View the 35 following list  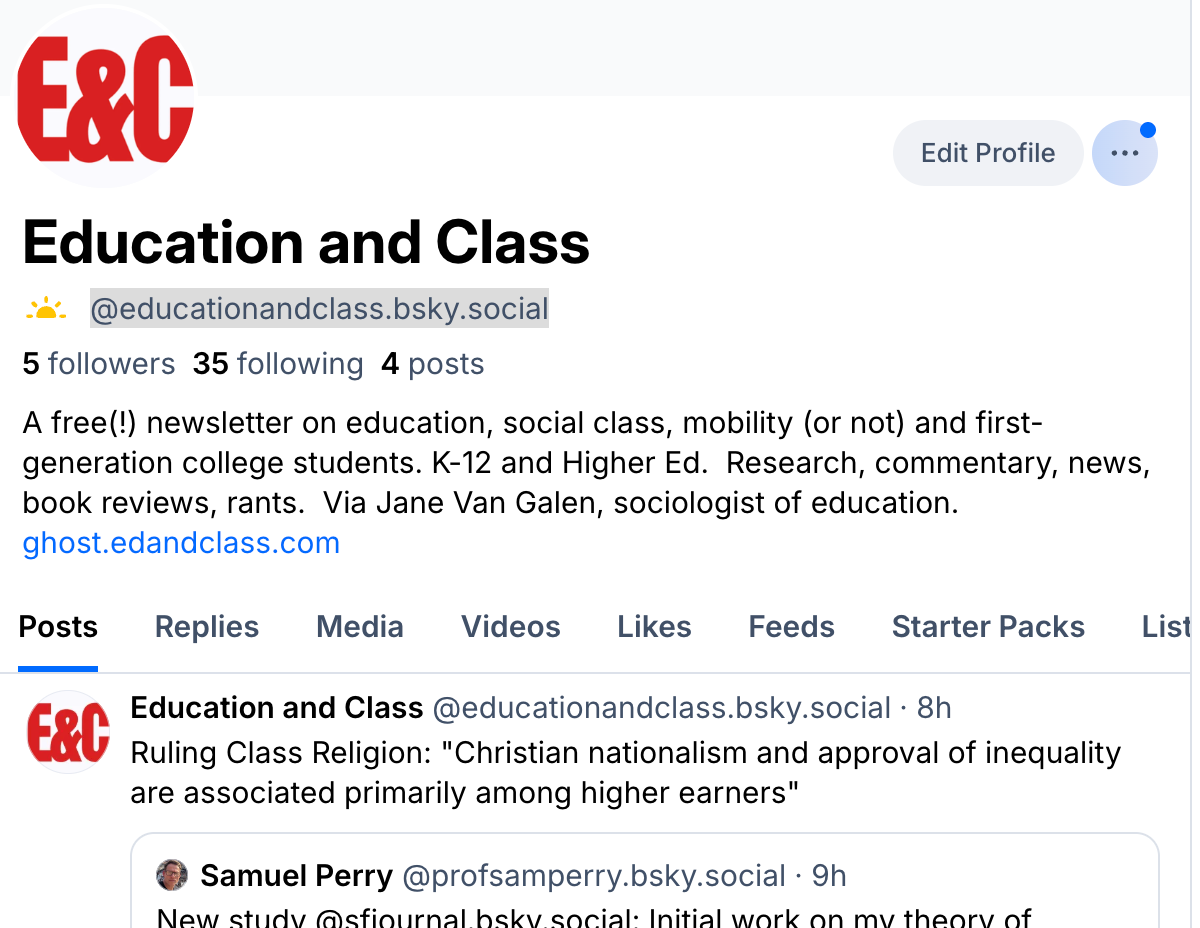coord(278,364)
